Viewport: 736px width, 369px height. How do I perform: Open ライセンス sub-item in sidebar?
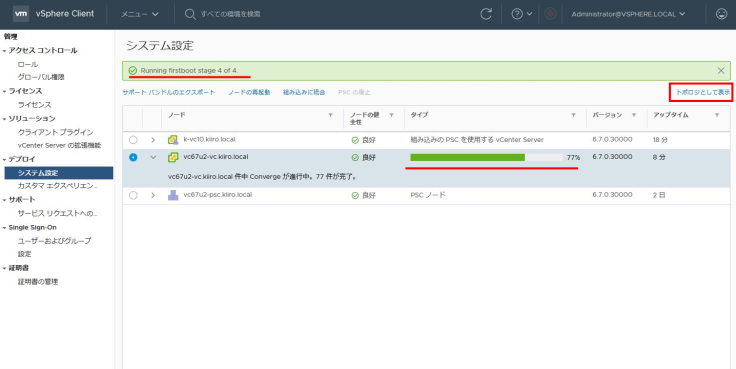pyautogui.click(x=34, y=105)
